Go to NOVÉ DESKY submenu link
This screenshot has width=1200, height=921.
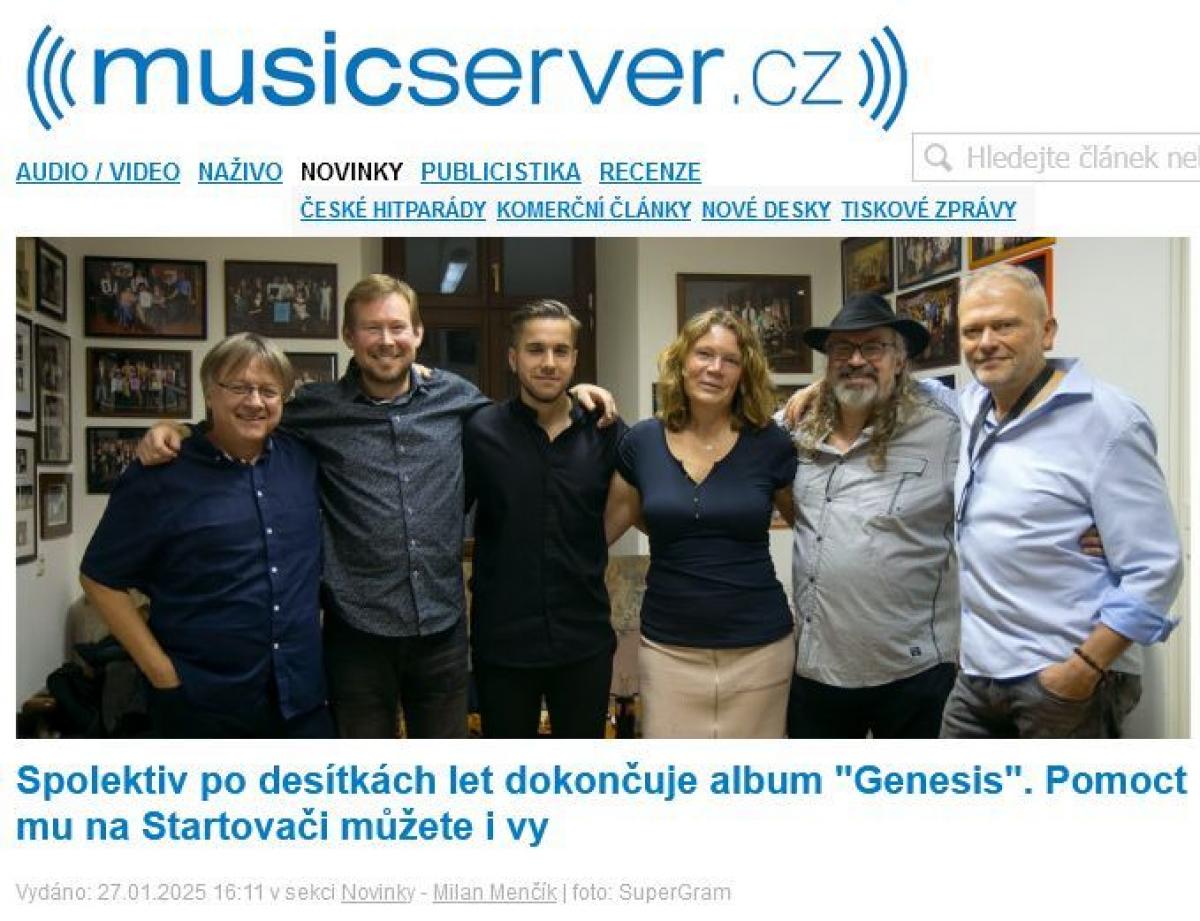(766, 210)
